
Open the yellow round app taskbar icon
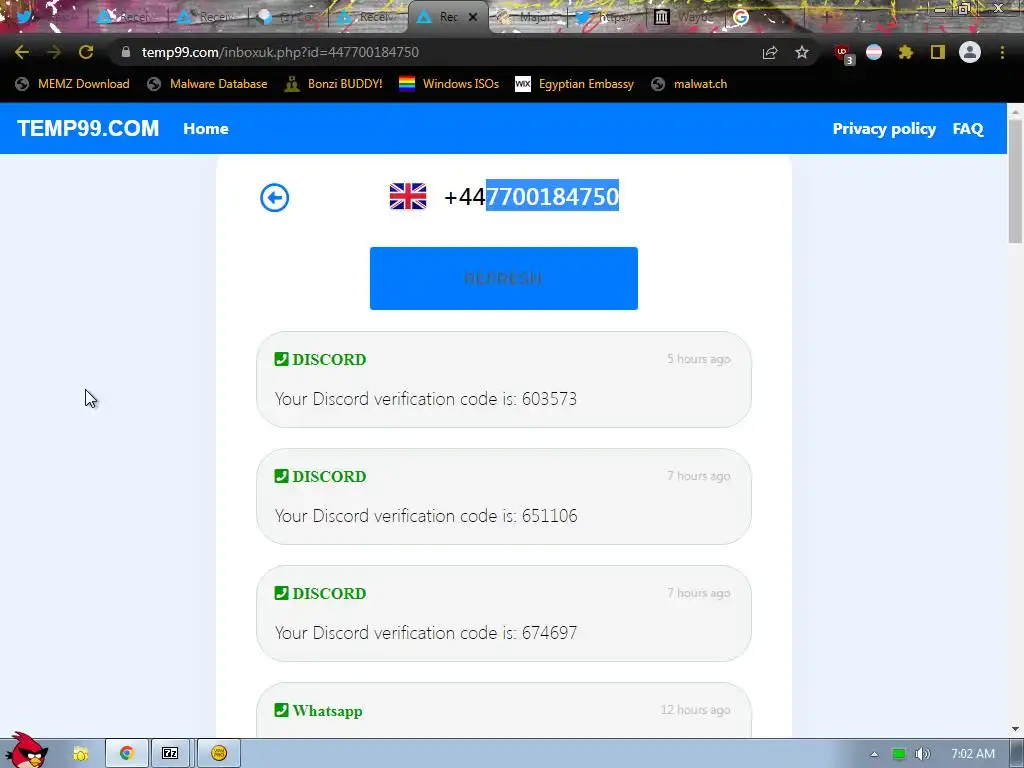(x=219, y=754)
